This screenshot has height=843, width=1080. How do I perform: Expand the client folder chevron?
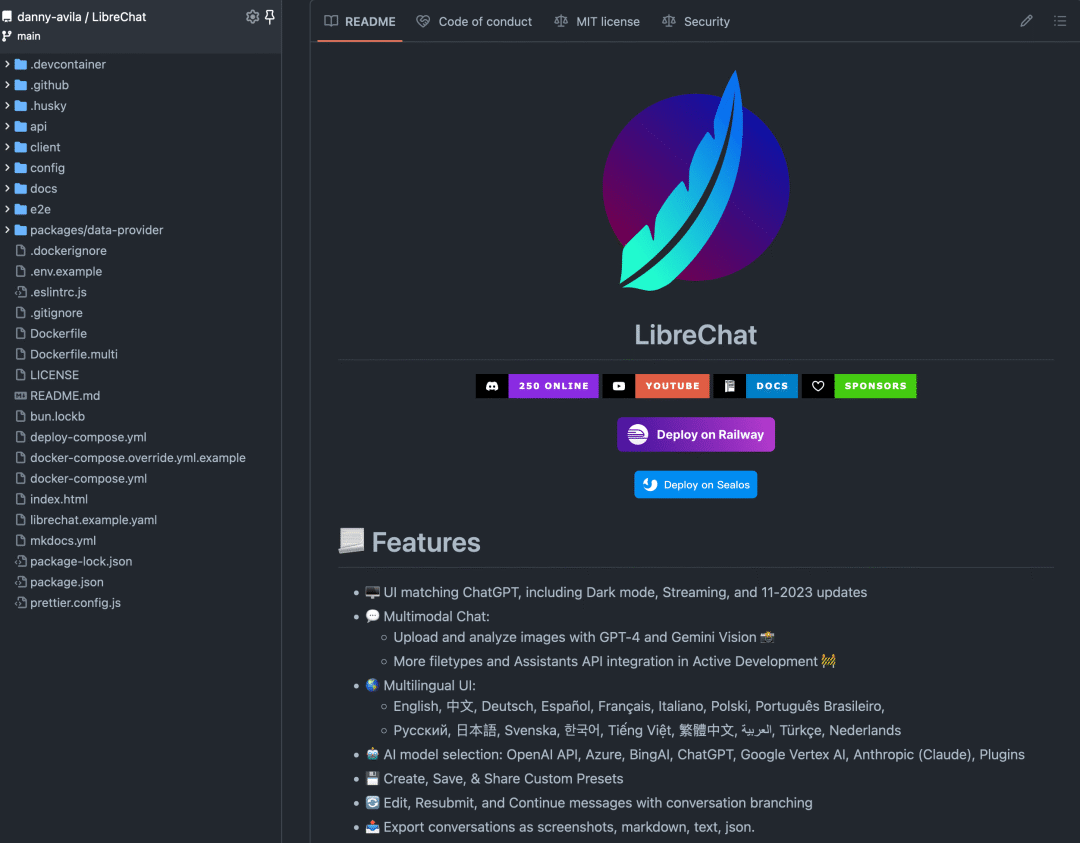tap(7, 147)
